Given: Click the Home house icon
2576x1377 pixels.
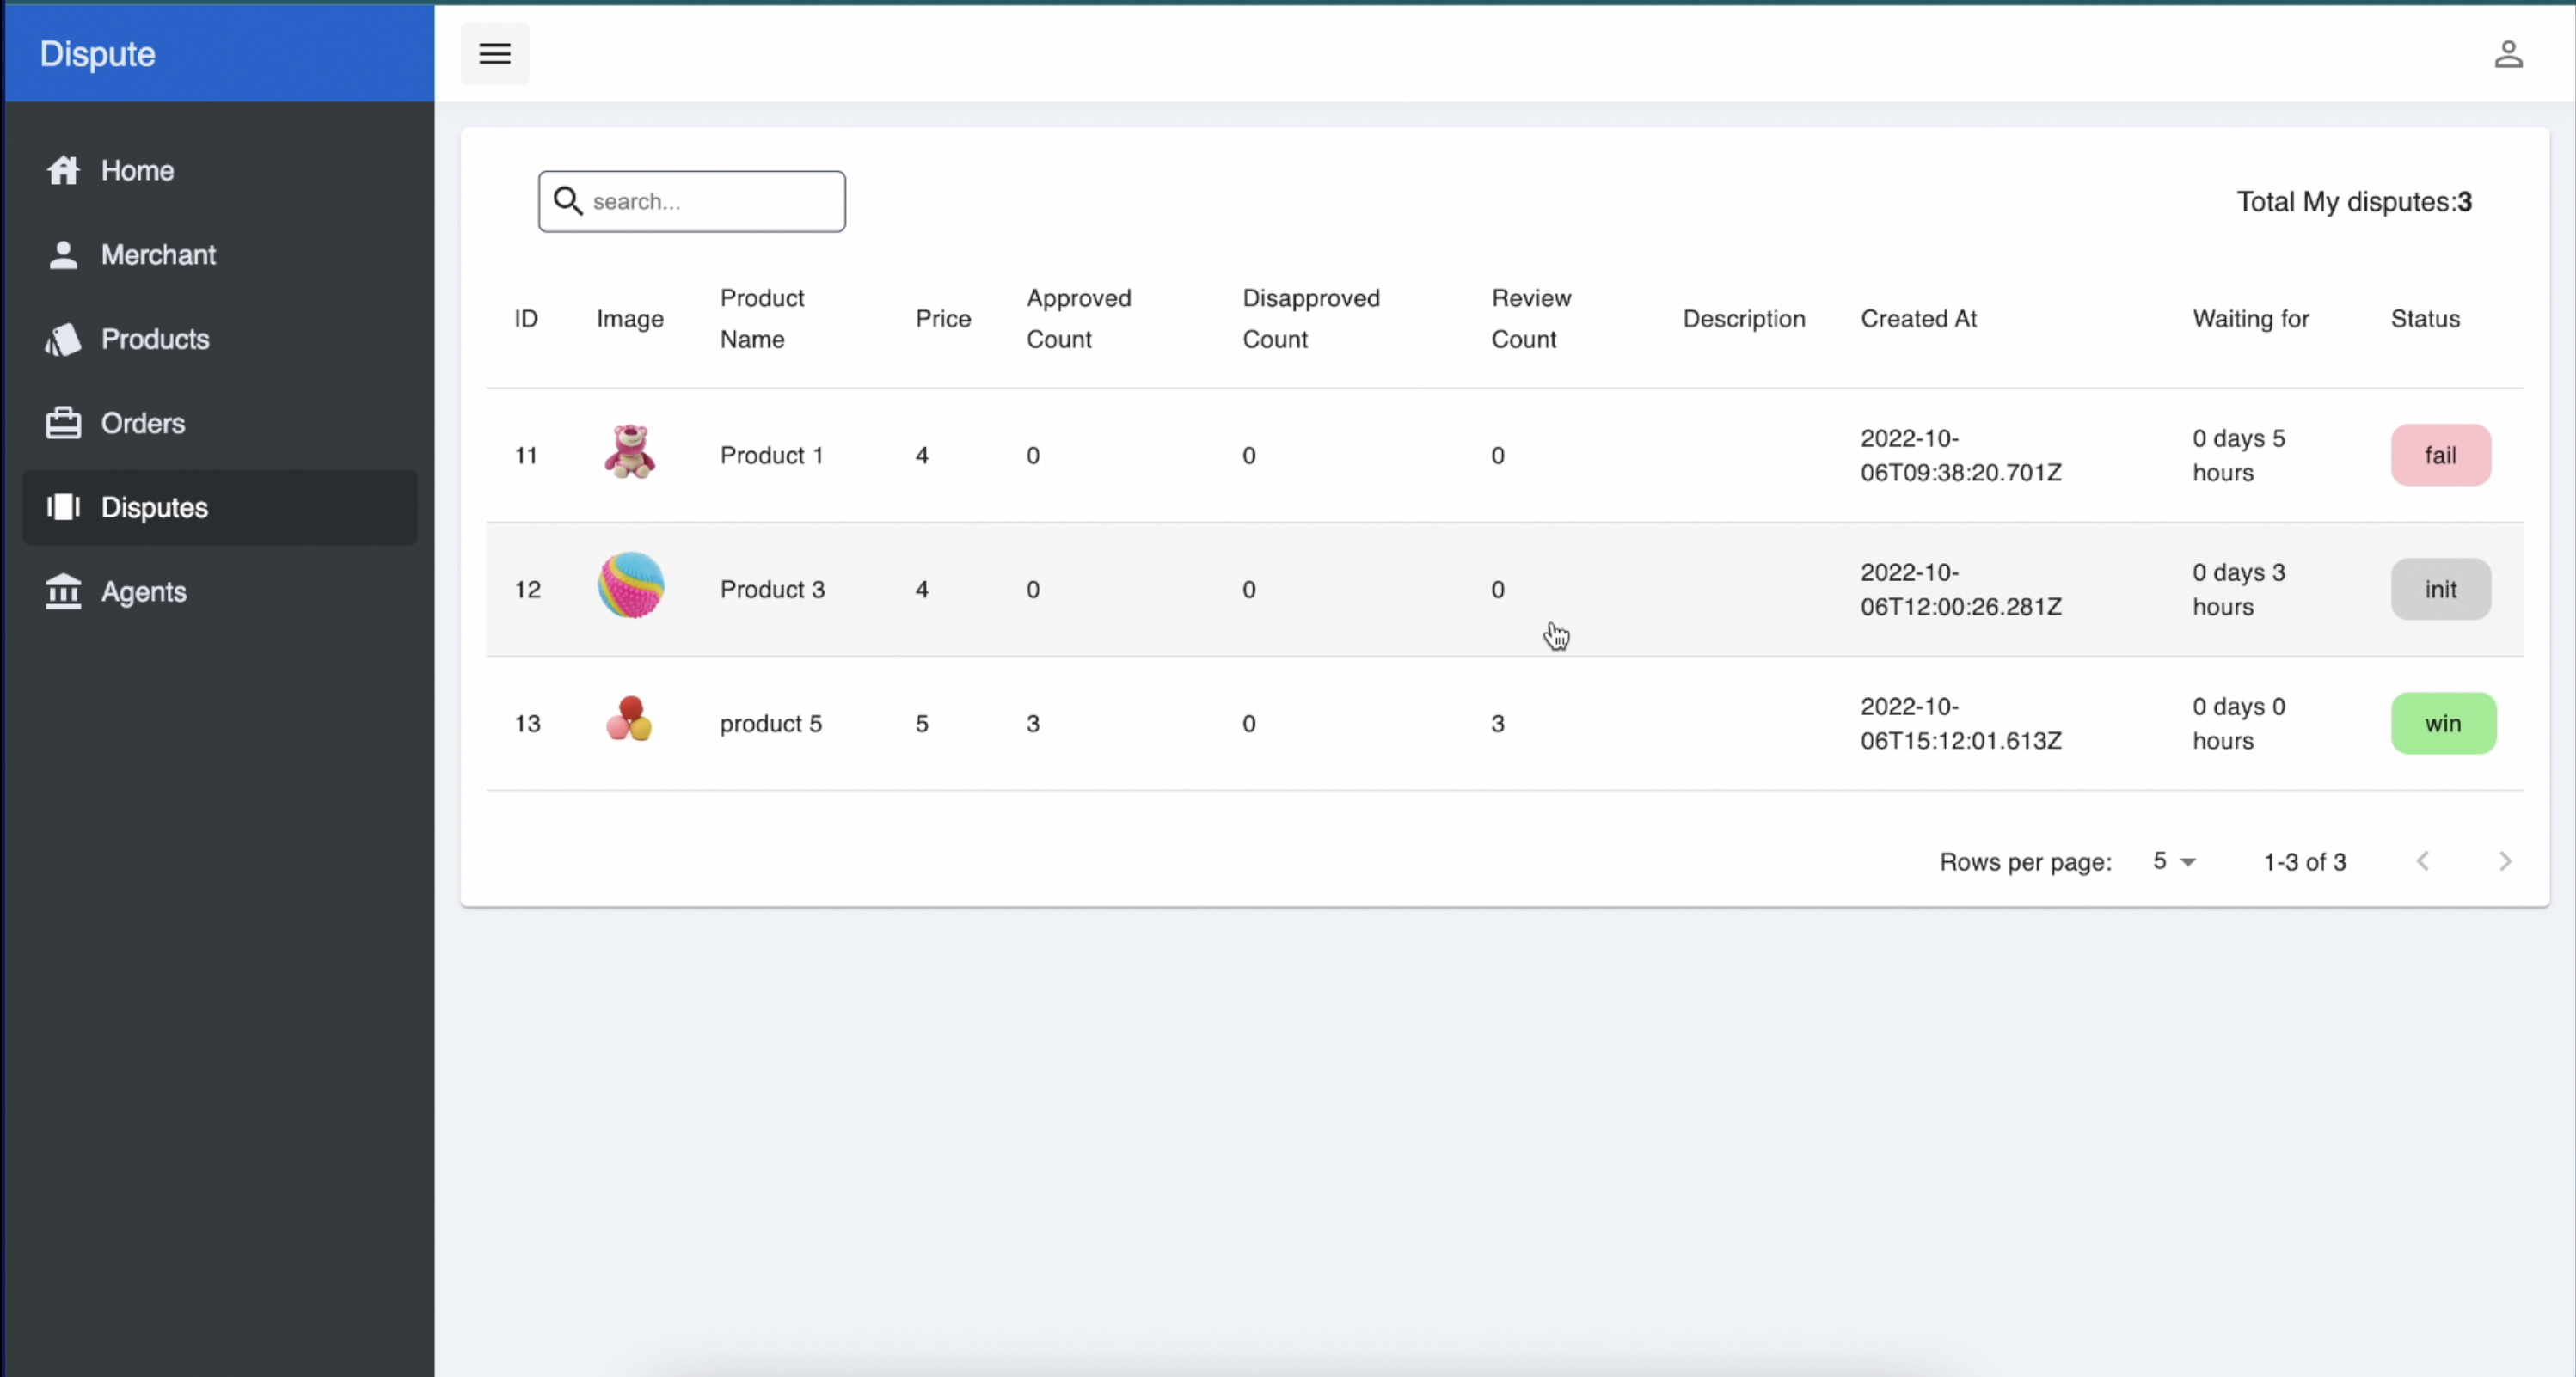Looking at the screenshot, I should coord(63,170).
